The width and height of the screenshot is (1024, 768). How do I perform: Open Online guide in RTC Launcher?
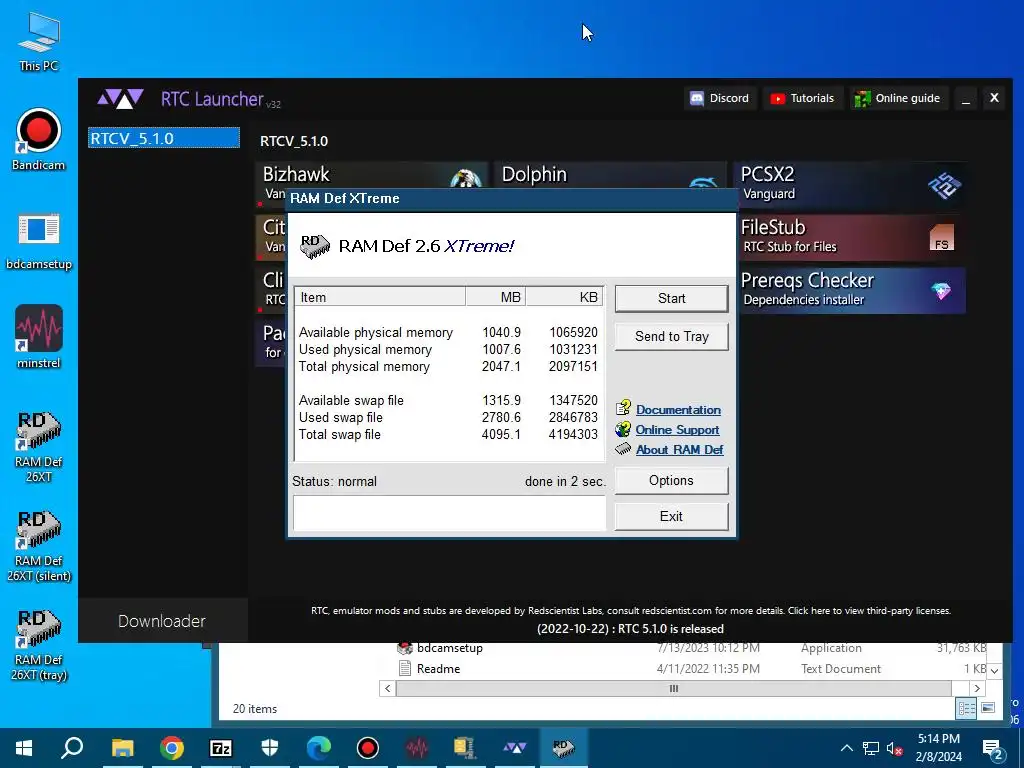(x=898, y=98)
